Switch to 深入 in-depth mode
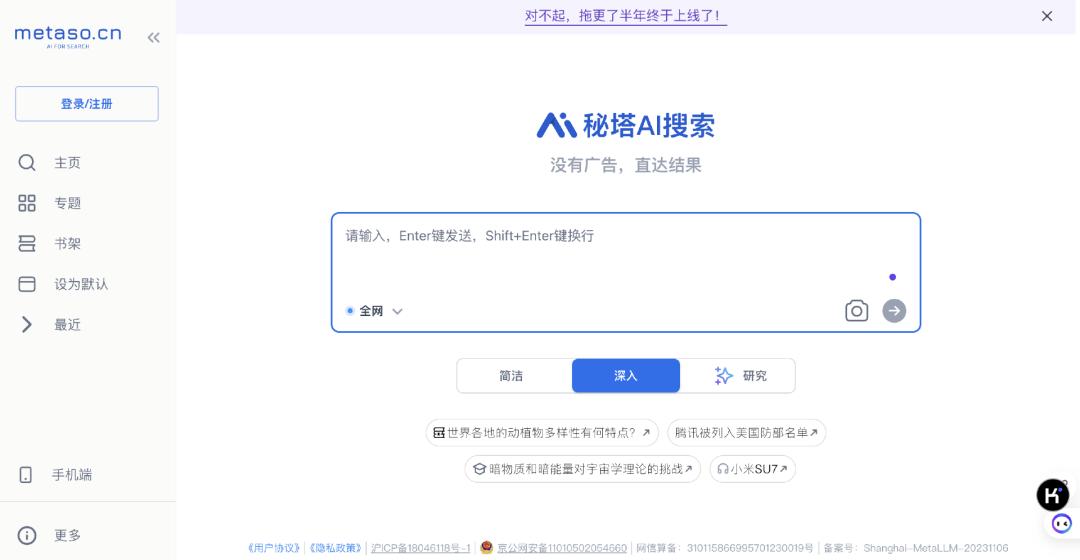Image resolution: width=1080 pixels, height=560 pixels. (x=625, y=375)
